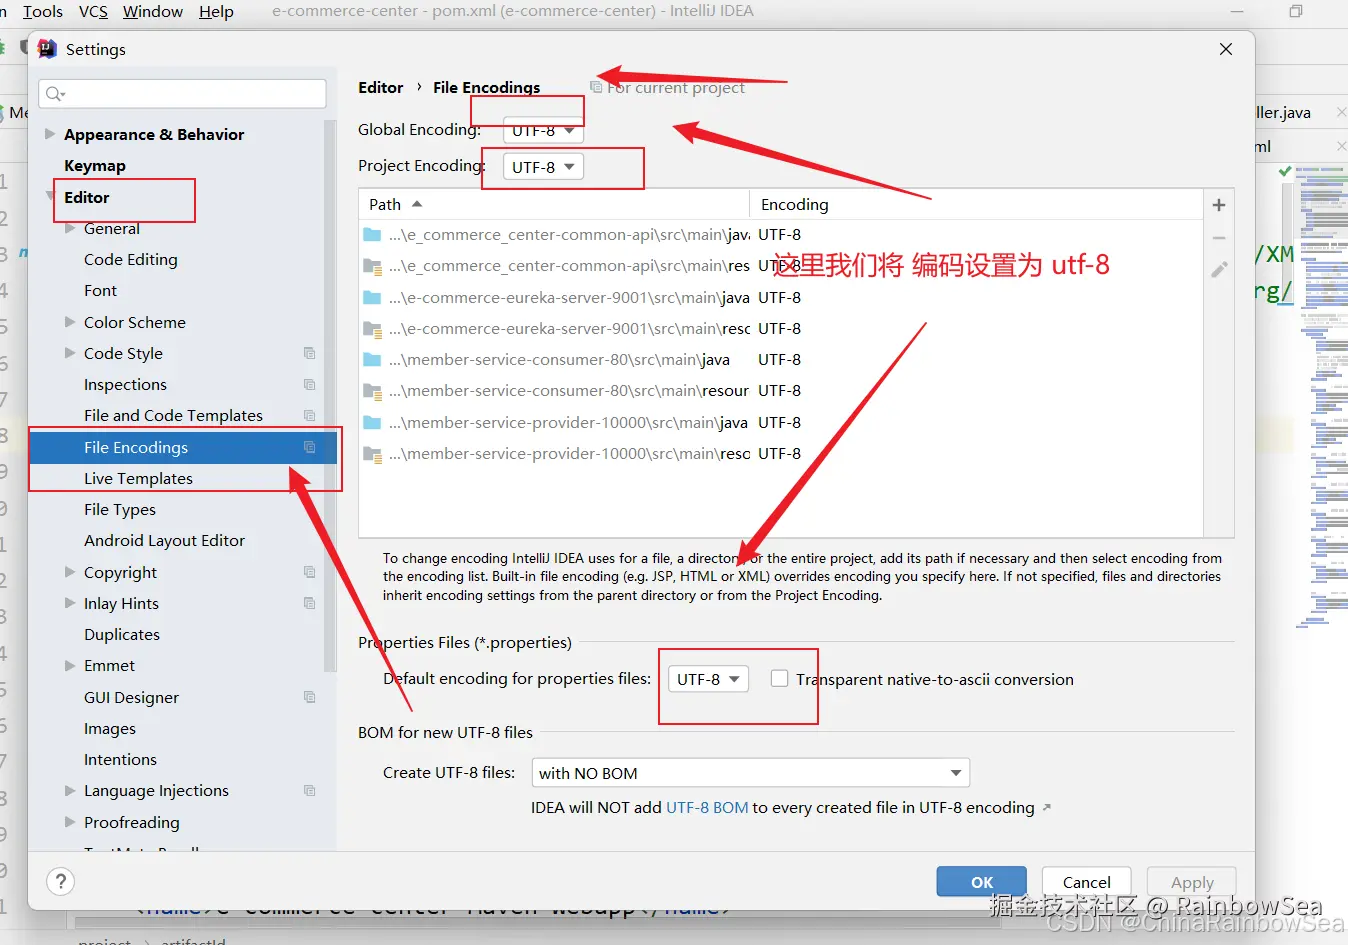Click the folder icon for eureka-server-9001 java path
Screen dimensions: 1348x945
(x=372, y=297)
